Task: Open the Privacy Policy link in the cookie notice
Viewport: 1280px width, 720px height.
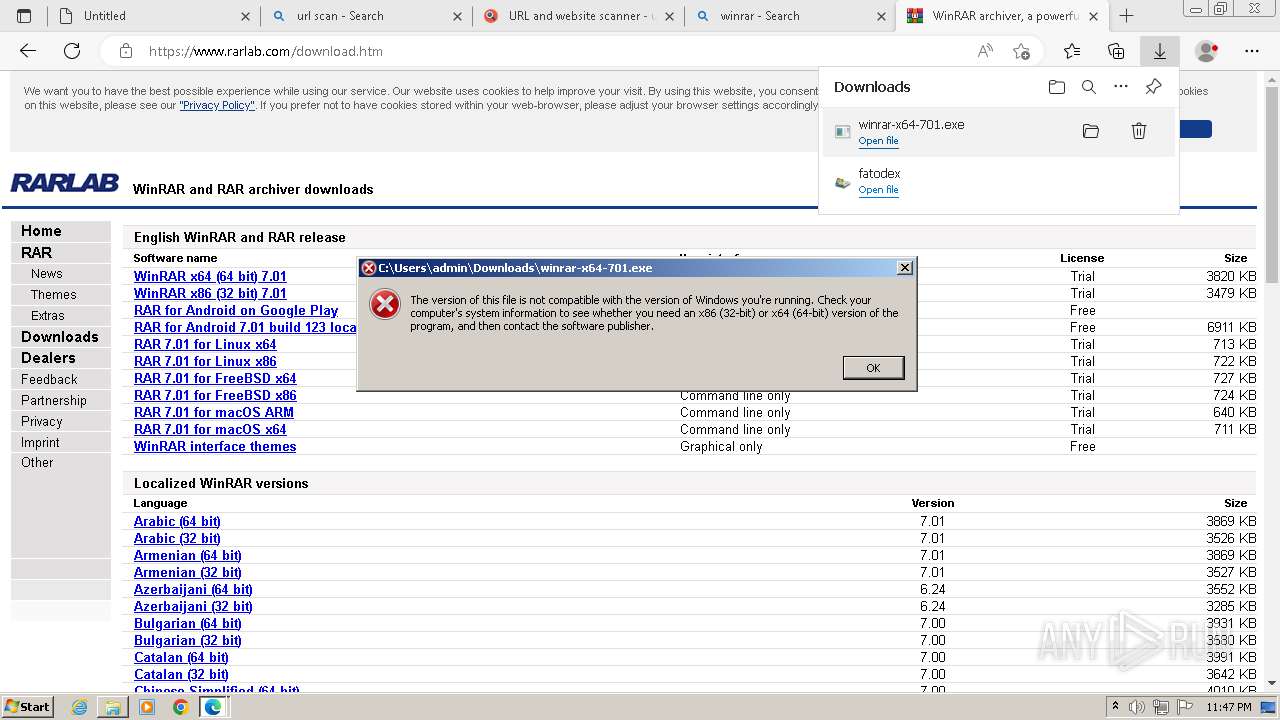Action: click(x=217, y=105)
